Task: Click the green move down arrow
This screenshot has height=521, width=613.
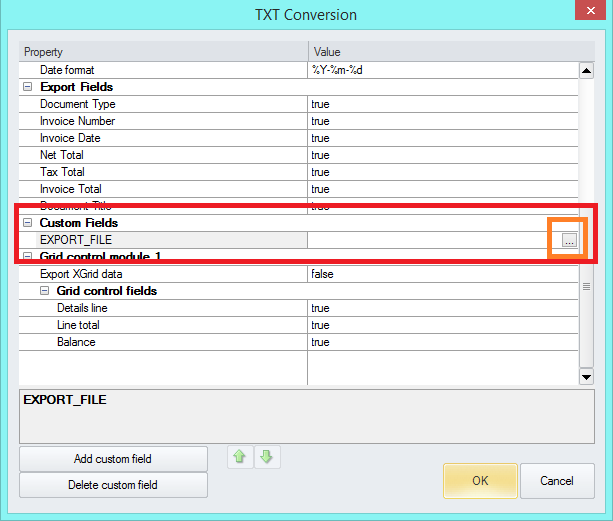Action: (x=265, y=458)
